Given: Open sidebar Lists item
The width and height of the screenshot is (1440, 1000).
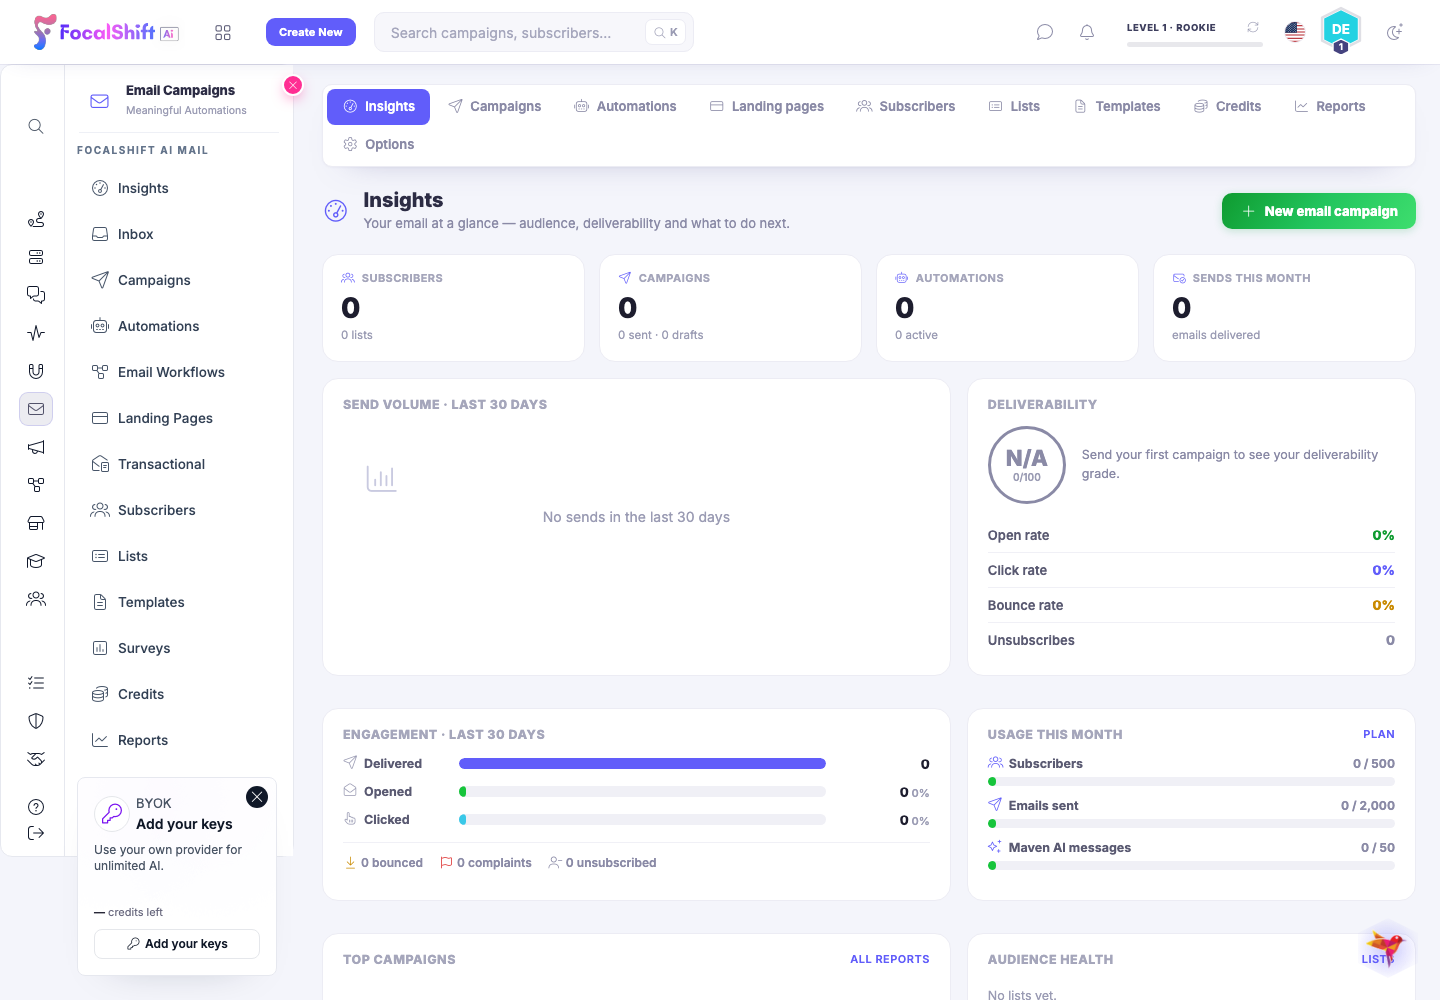Looking at the screenshot, I should tap(179, 556).
